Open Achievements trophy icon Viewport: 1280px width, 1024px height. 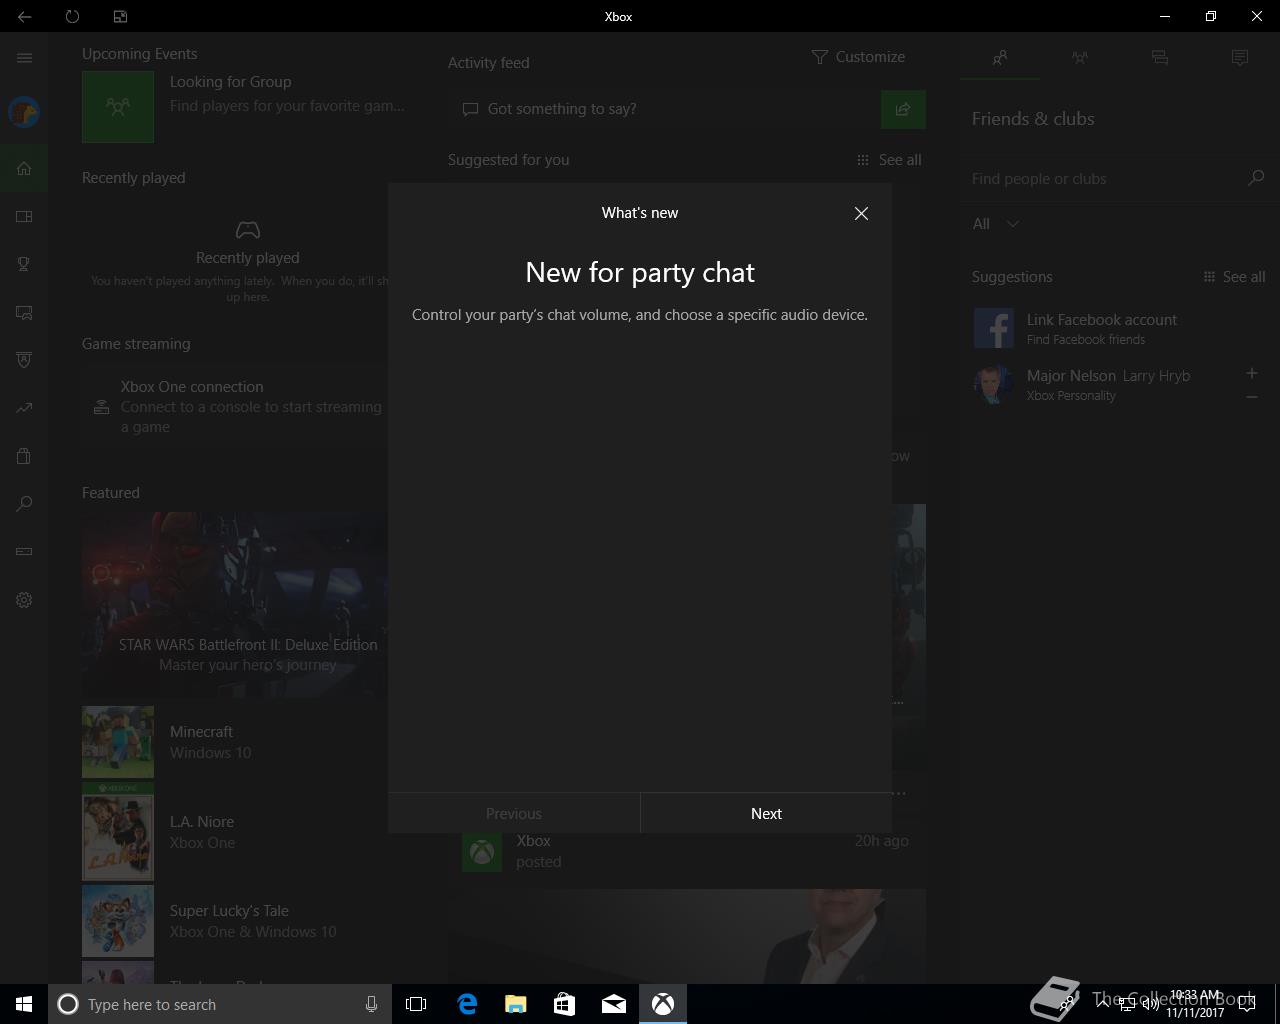[x=24, y=264]
